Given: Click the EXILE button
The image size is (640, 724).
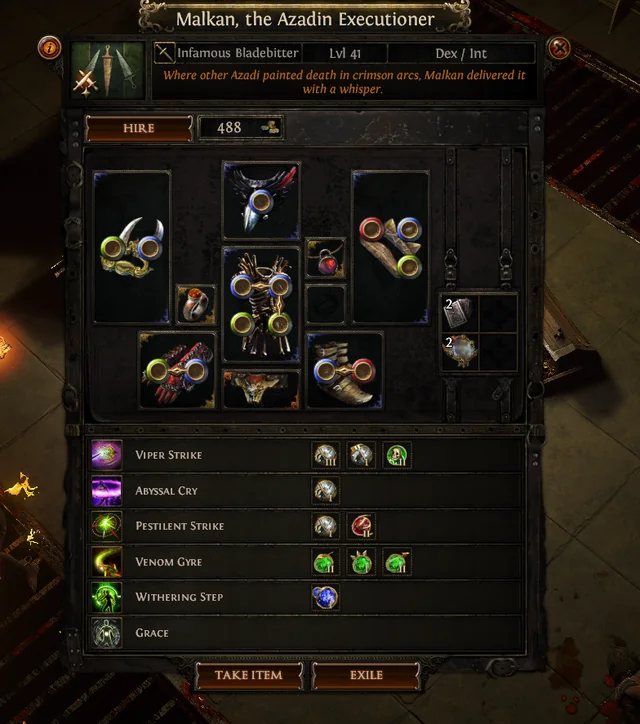Looking at the screenshot, I should click(x=366, y=675).
